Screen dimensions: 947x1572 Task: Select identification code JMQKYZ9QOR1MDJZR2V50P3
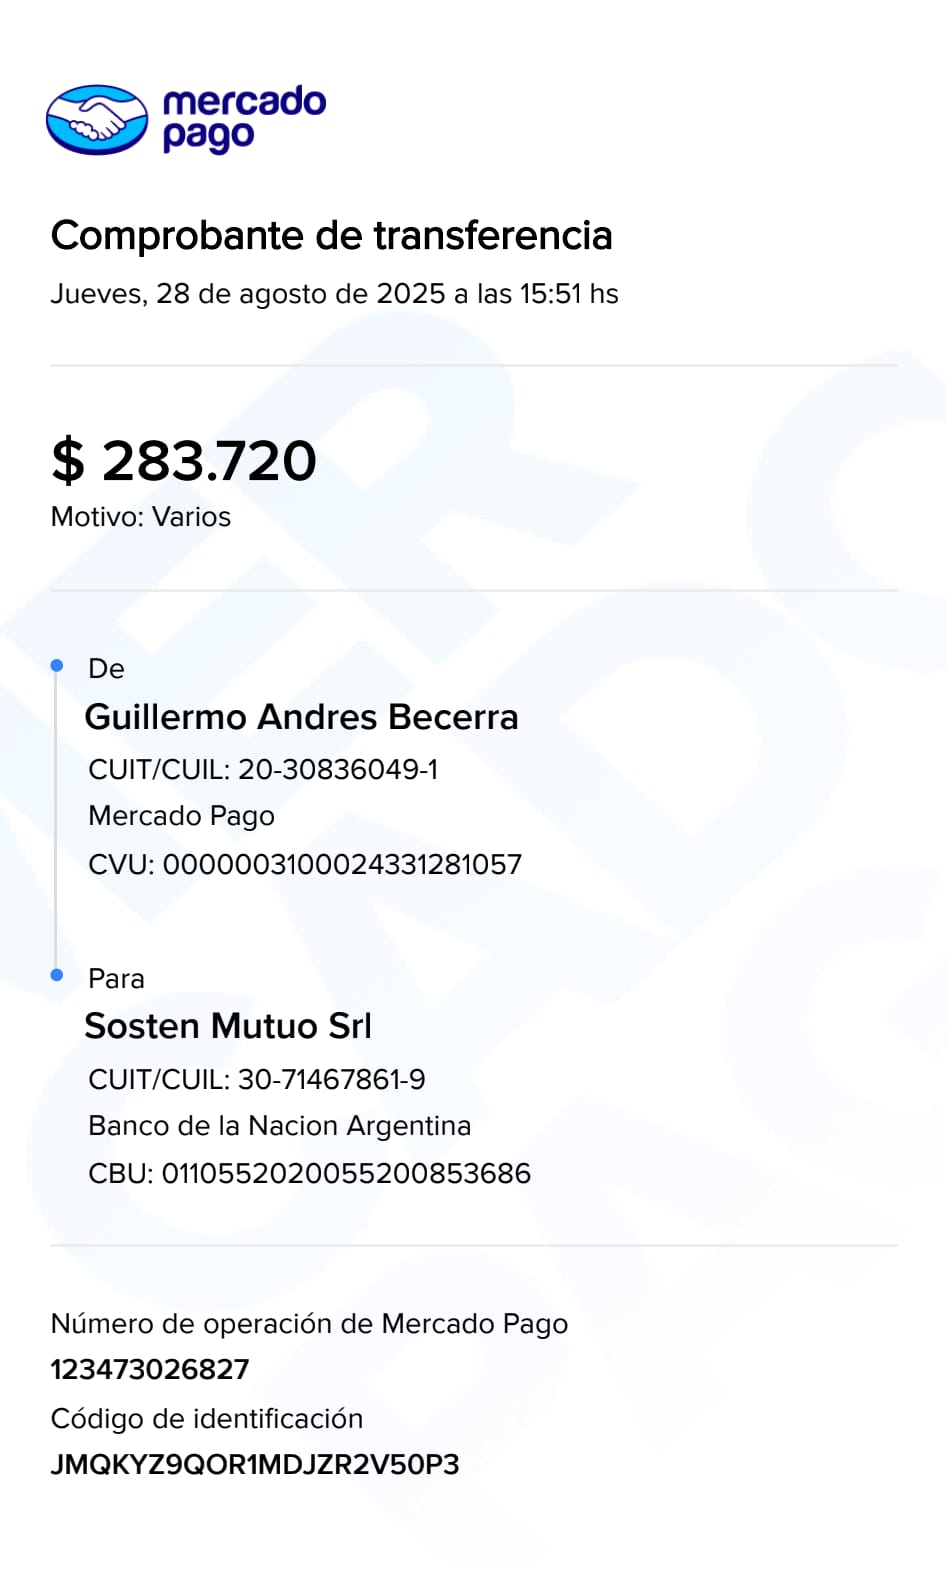click(255, 1465)
